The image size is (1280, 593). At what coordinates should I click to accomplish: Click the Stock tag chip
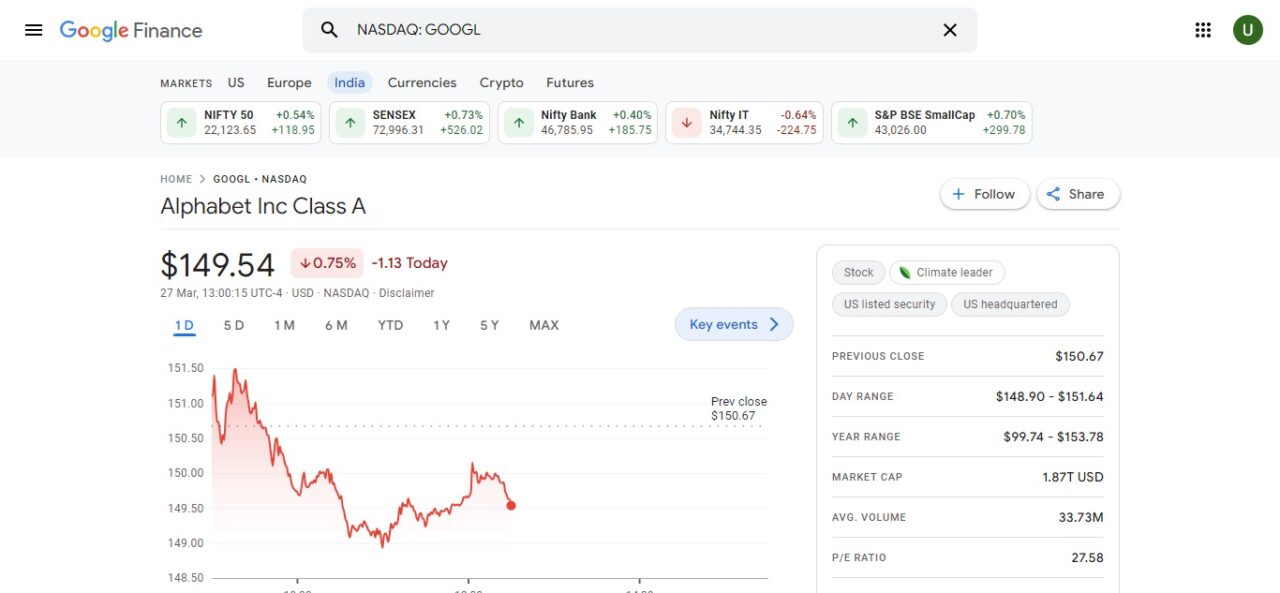(x=858, y=272)
